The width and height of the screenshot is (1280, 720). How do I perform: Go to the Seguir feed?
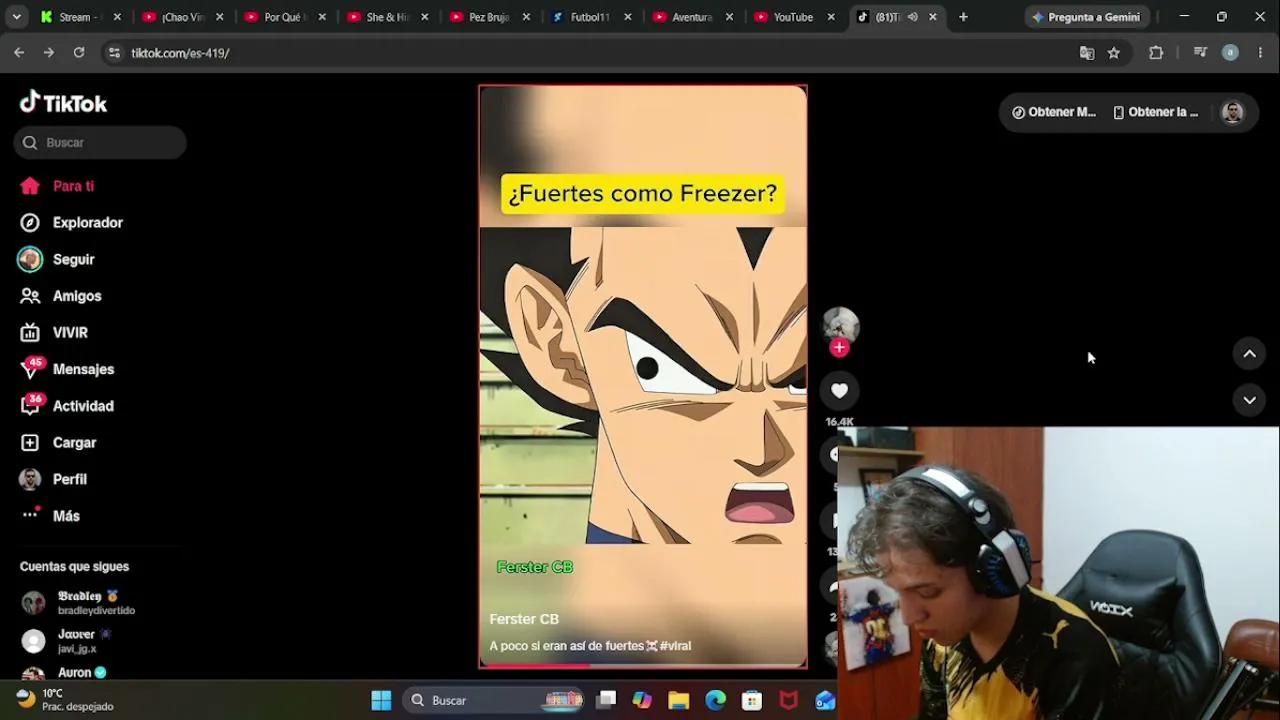57,259
